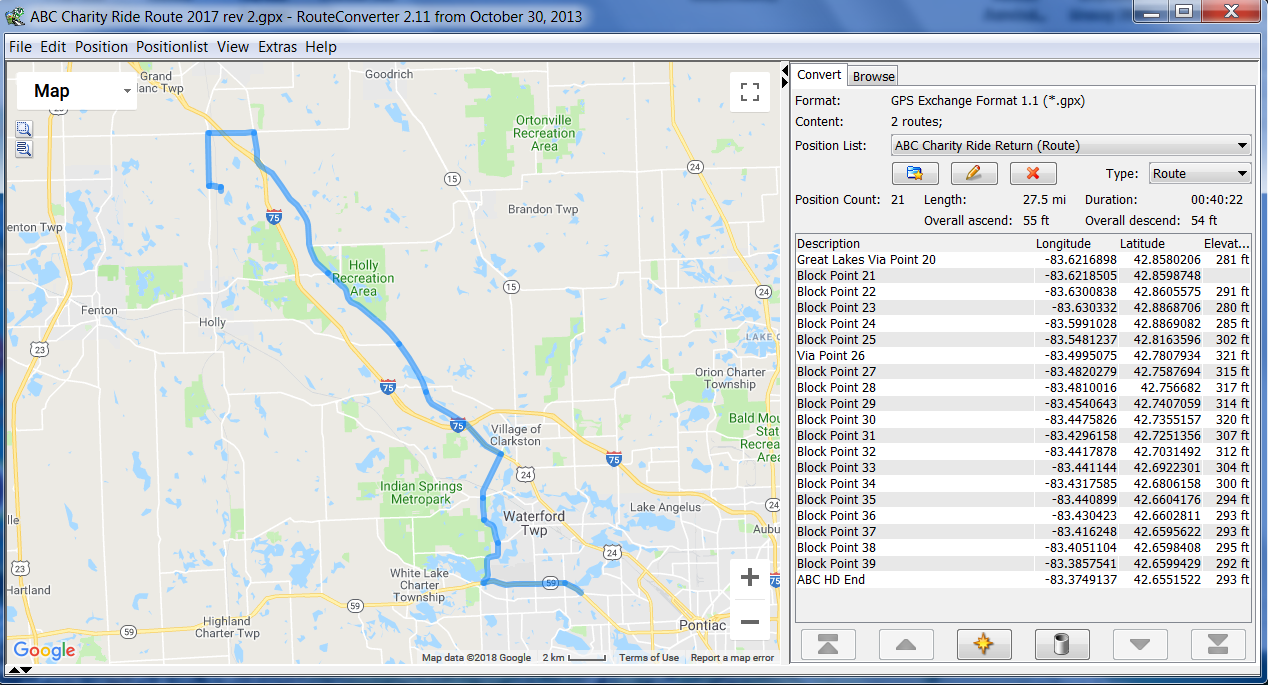Open the Map type dropdown

(76, 91)
